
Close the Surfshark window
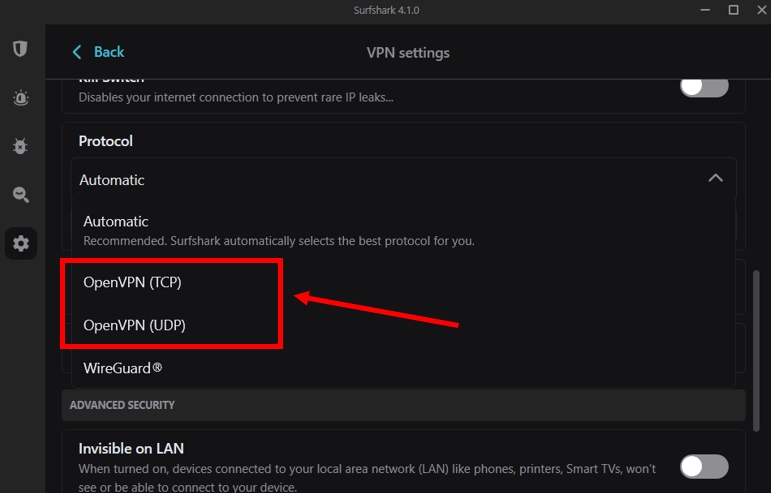click(760, 10)
